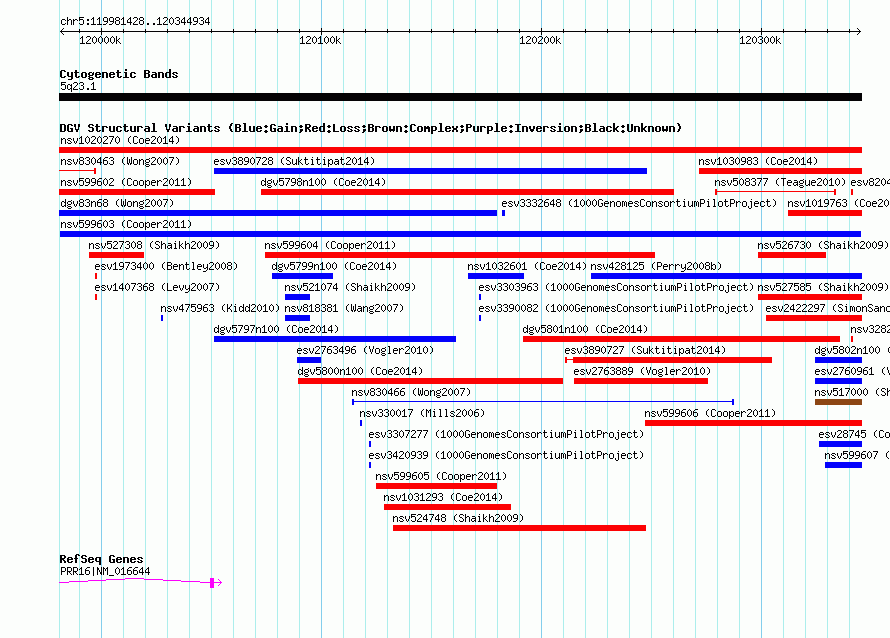
Task: Click the dgv5797n100 (Coe2014) label
Action: pyautogui.click(x=276, y=329)
